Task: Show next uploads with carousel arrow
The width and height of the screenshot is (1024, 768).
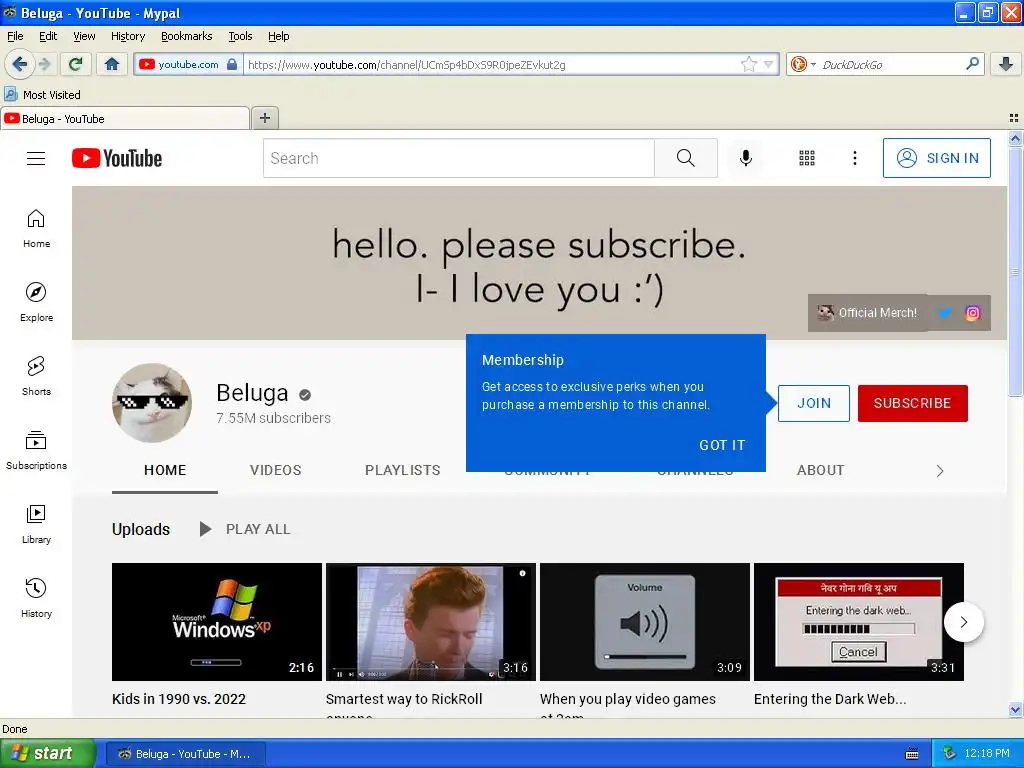Action: click(x=964, y=622)
